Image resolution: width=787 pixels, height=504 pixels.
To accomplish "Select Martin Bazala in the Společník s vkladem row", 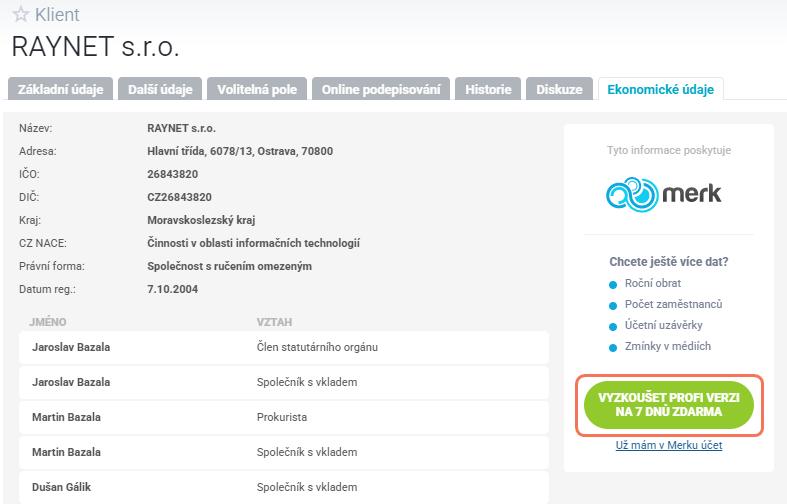I will (66, 452).
